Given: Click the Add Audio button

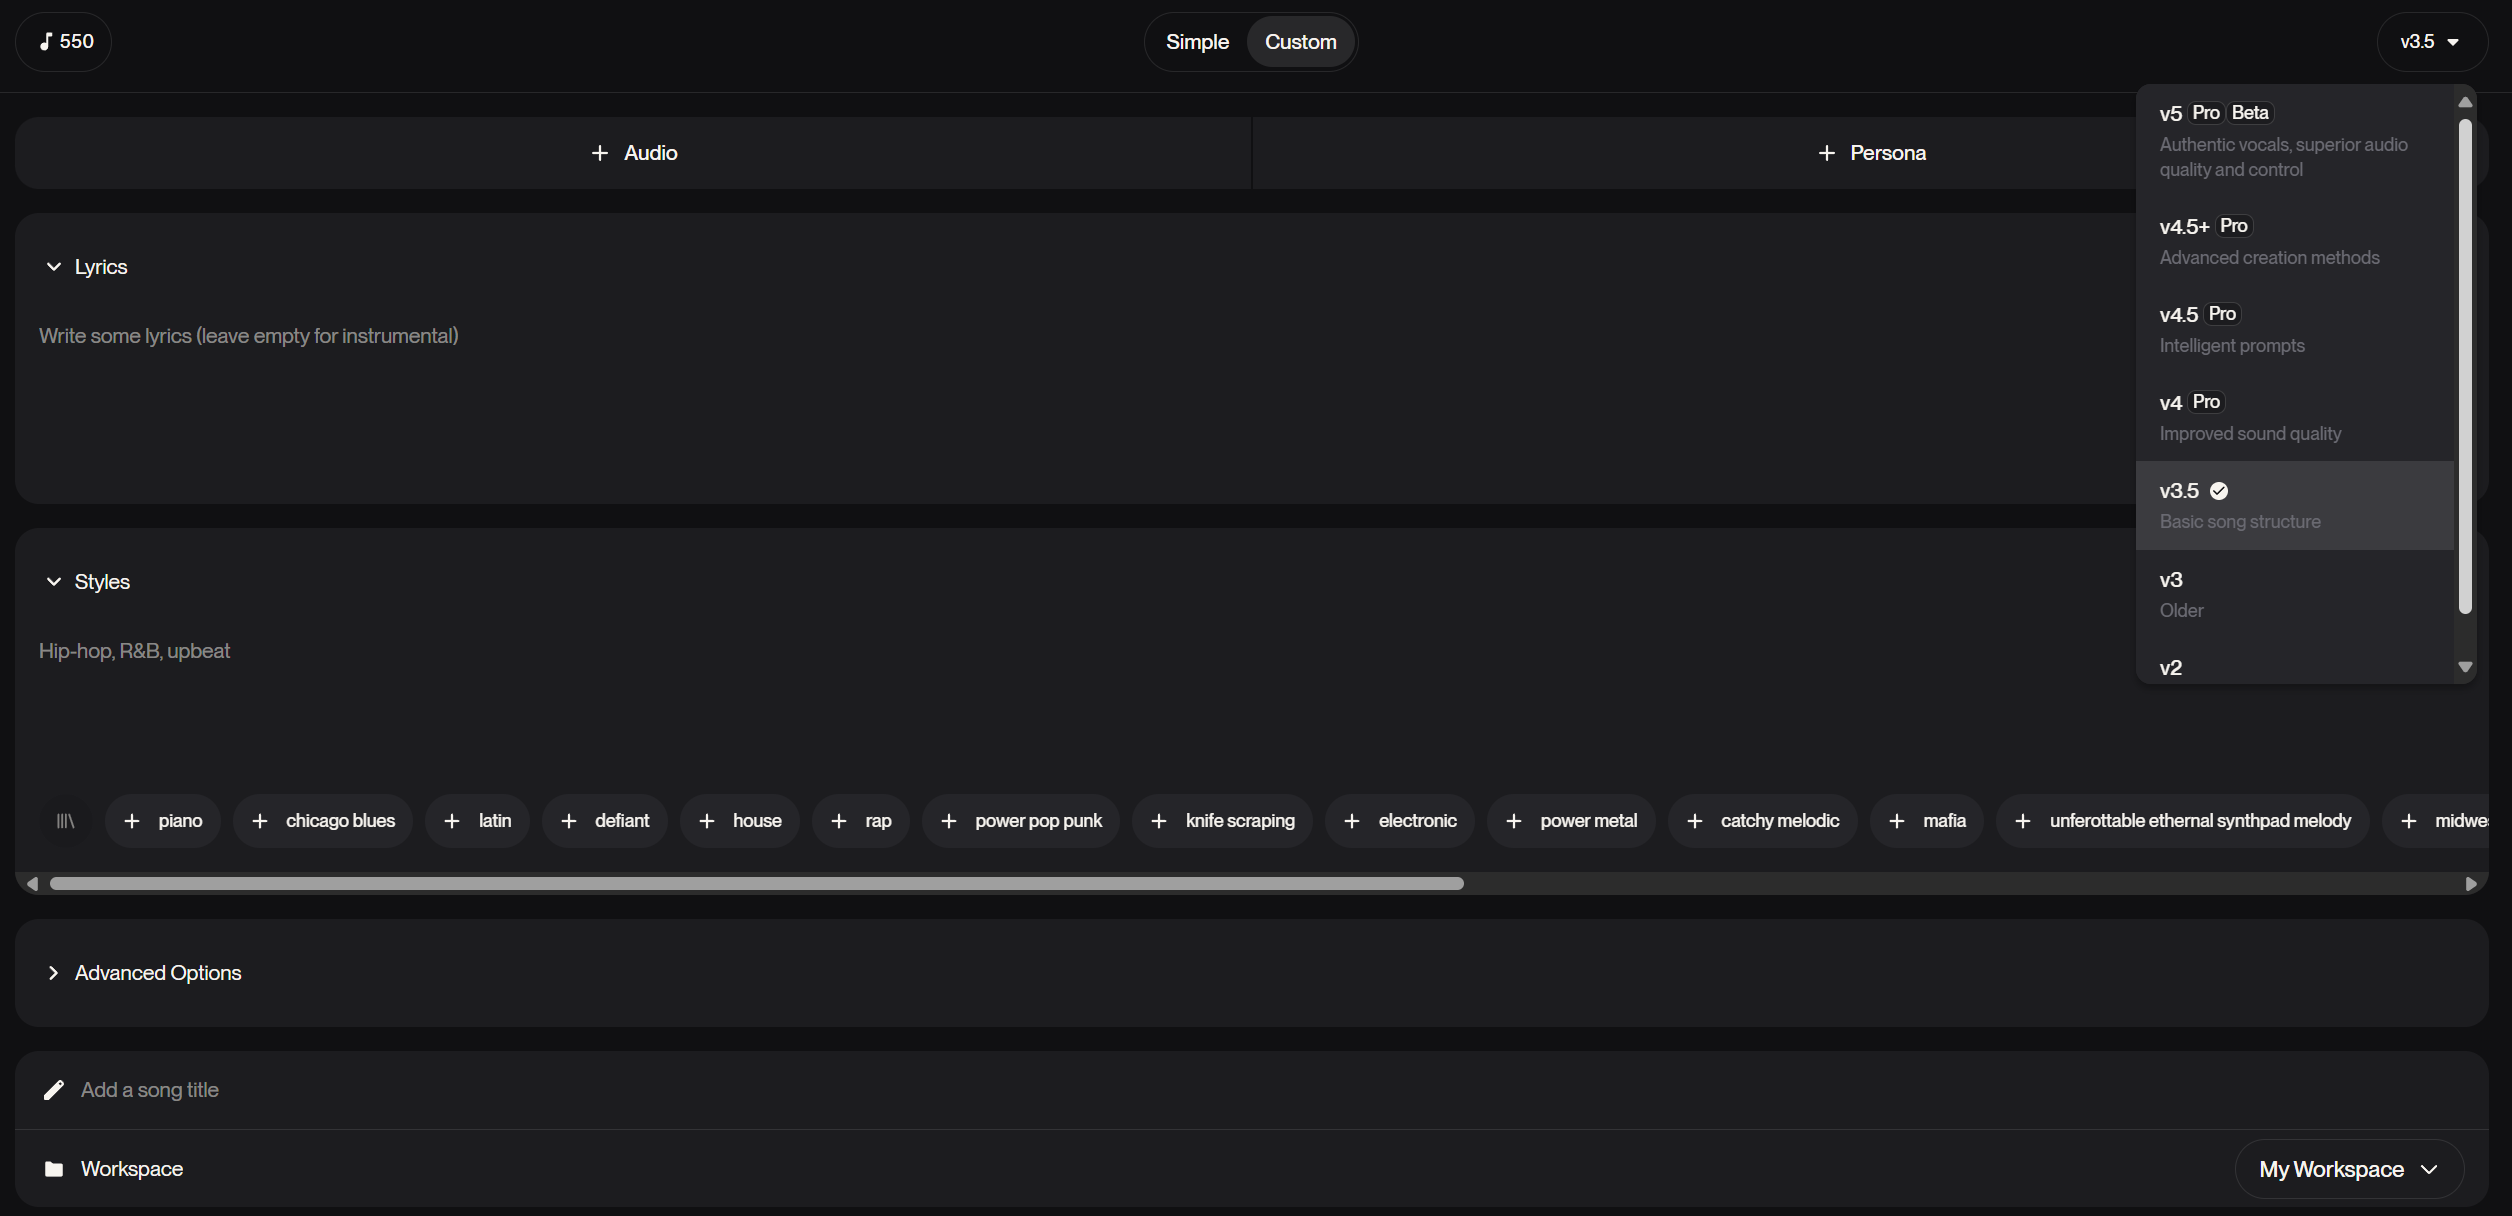Looking at the screenshot, I should click(x=634, y=153).
